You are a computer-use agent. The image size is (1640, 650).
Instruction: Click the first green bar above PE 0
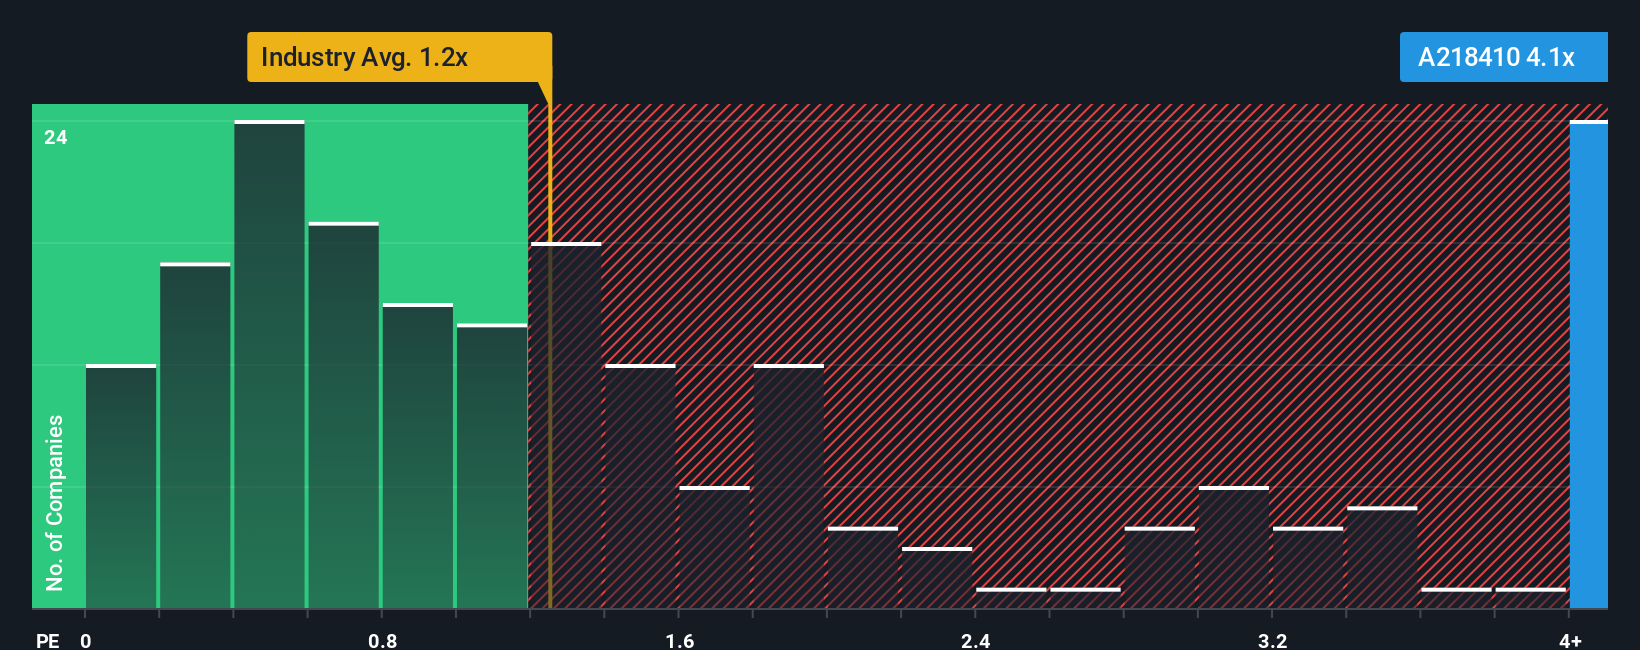(121, 487)
